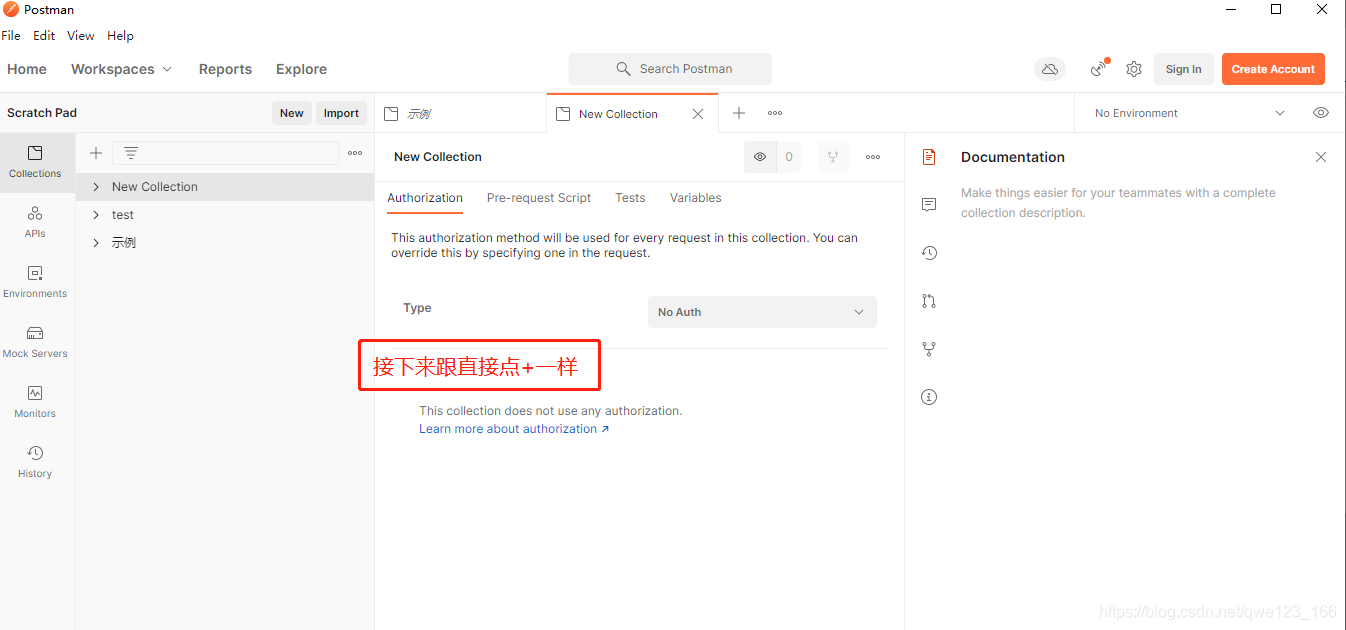Click the filter icon in collections search
This screenshot has height=630, width=1346.
[131, 153]
